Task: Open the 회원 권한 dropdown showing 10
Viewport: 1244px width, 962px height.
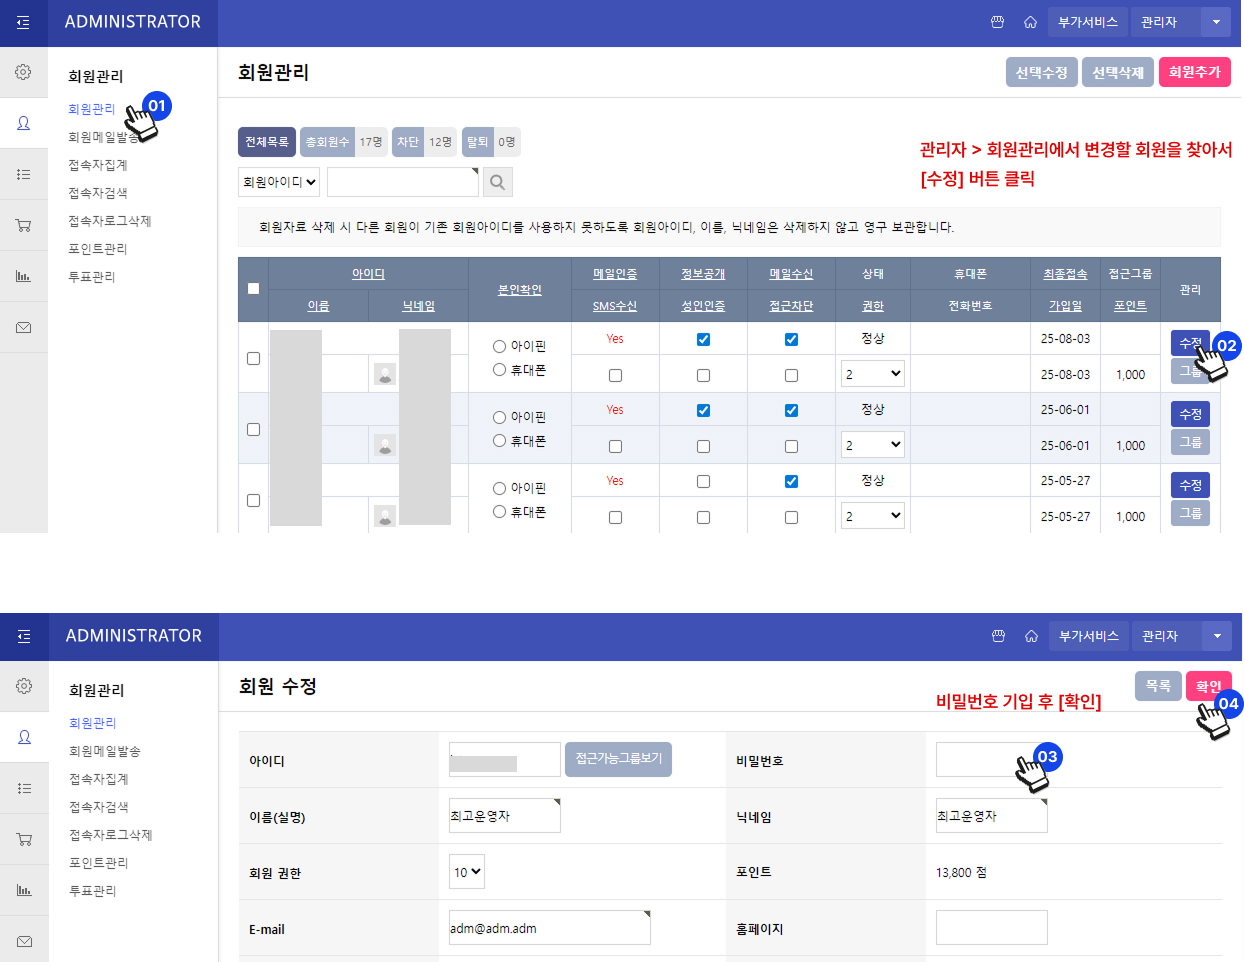Action: [467, 872]
